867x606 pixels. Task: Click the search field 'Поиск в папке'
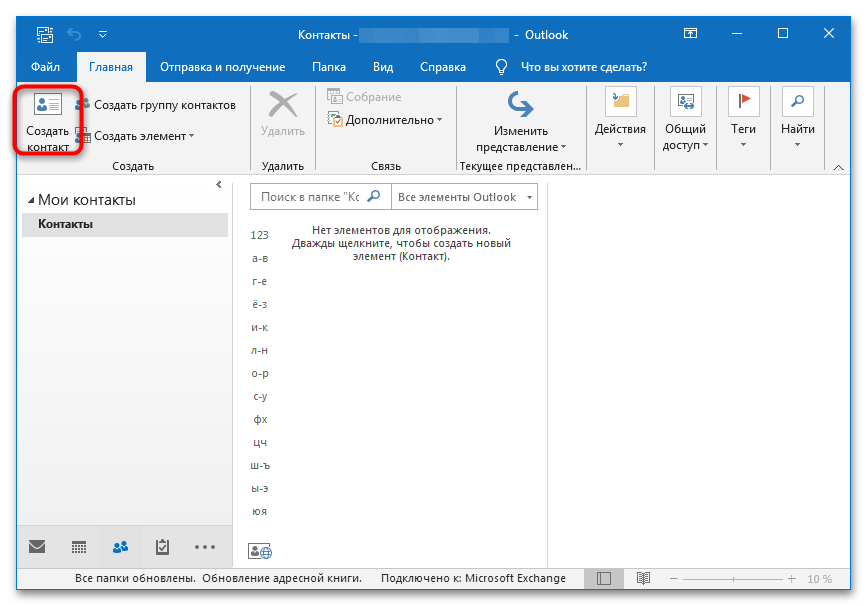coord(310,197)
